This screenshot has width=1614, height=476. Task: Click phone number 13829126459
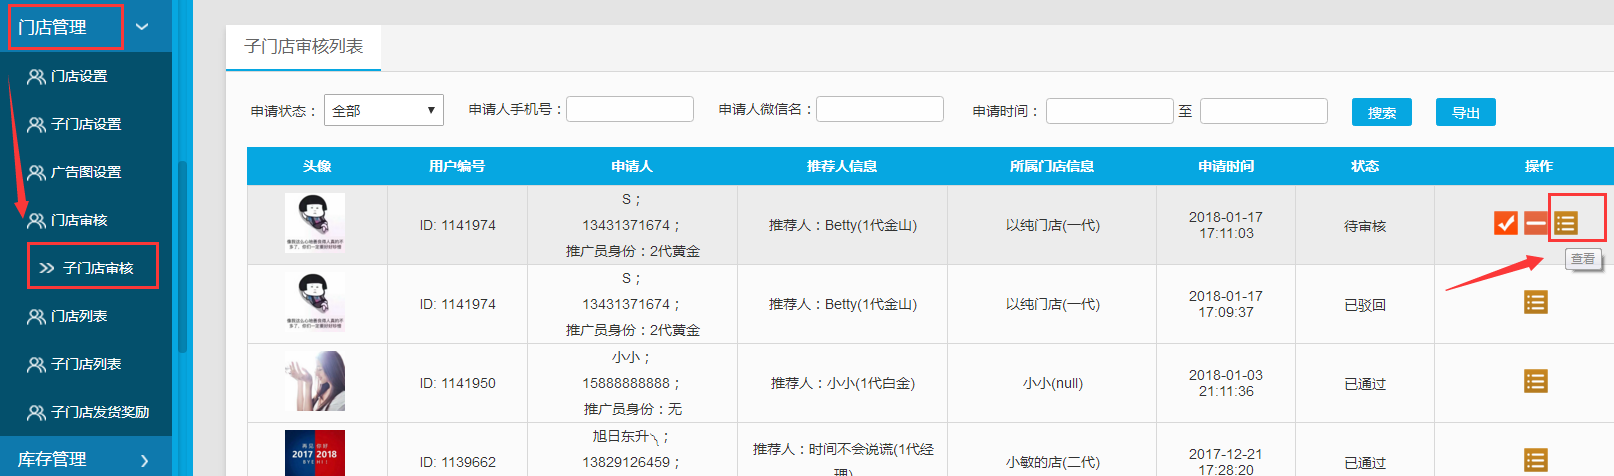point(627,462)
